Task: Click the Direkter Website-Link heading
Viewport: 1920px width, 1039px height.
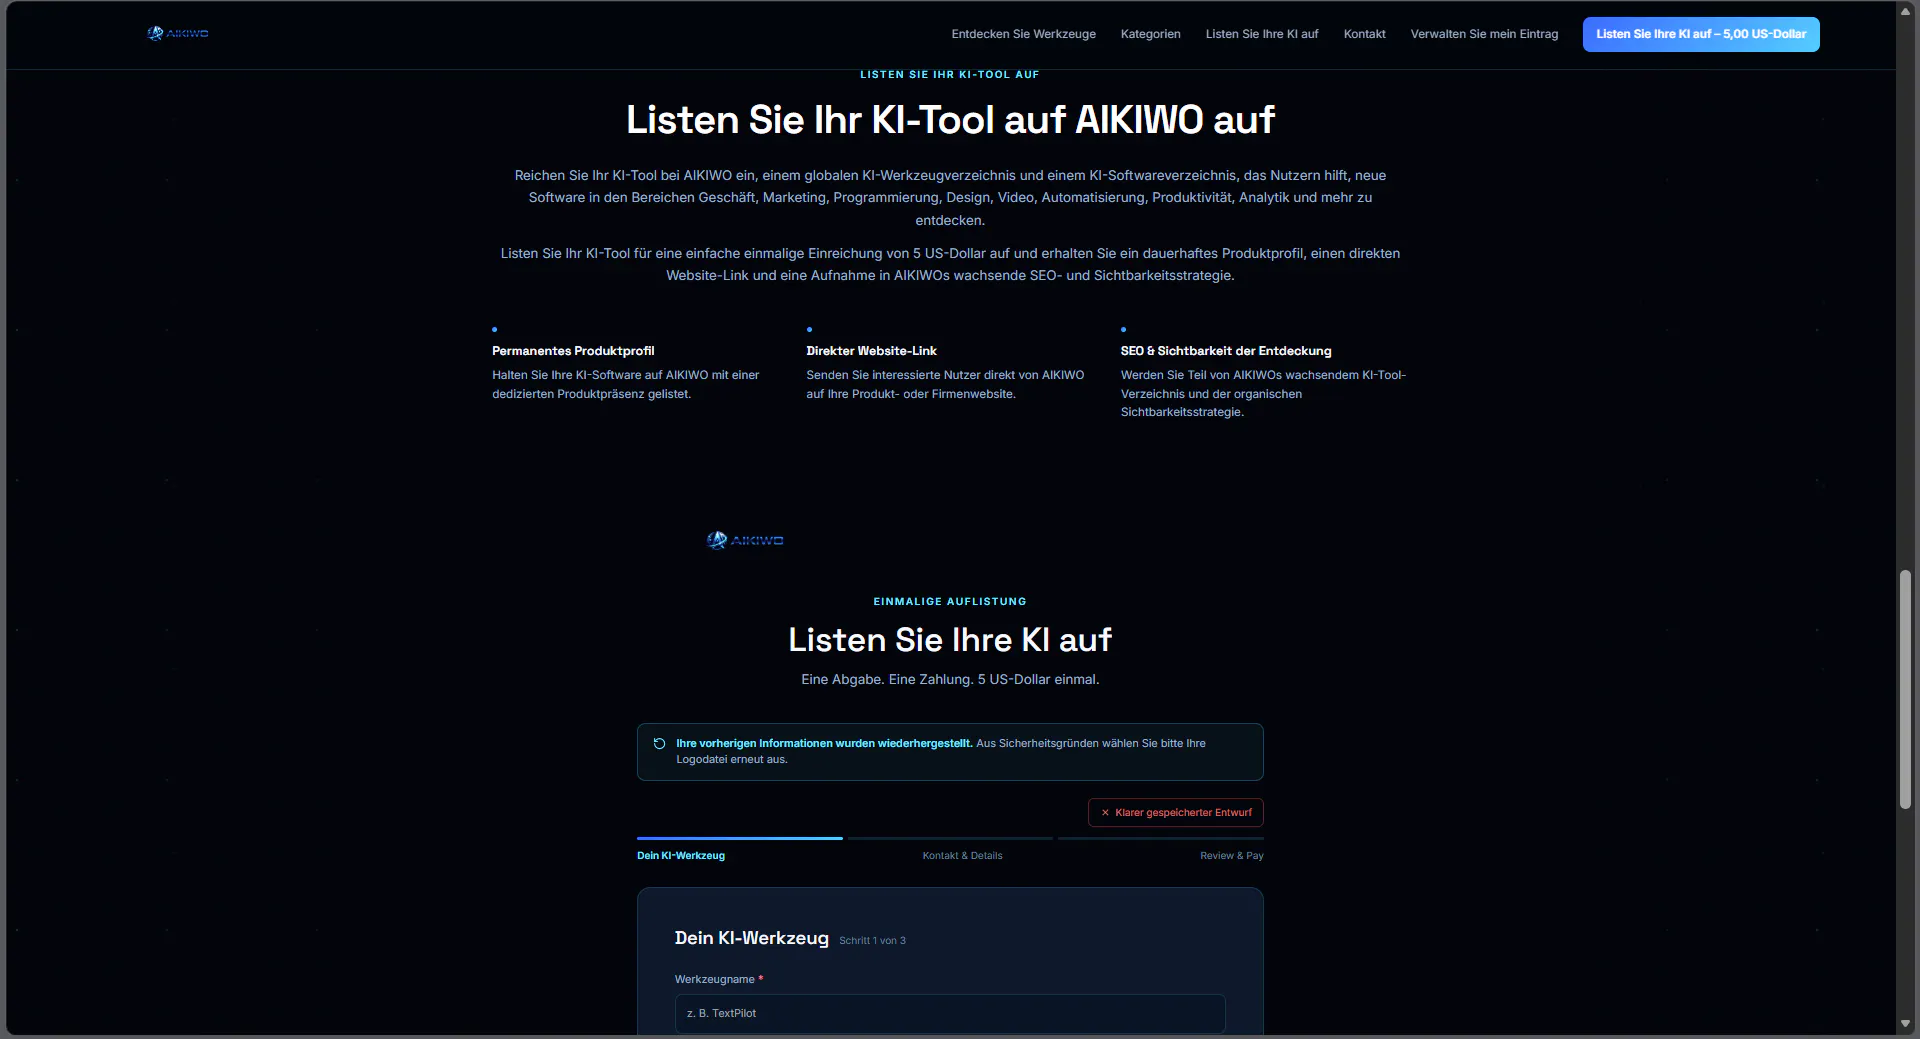Action: (871, 351)
